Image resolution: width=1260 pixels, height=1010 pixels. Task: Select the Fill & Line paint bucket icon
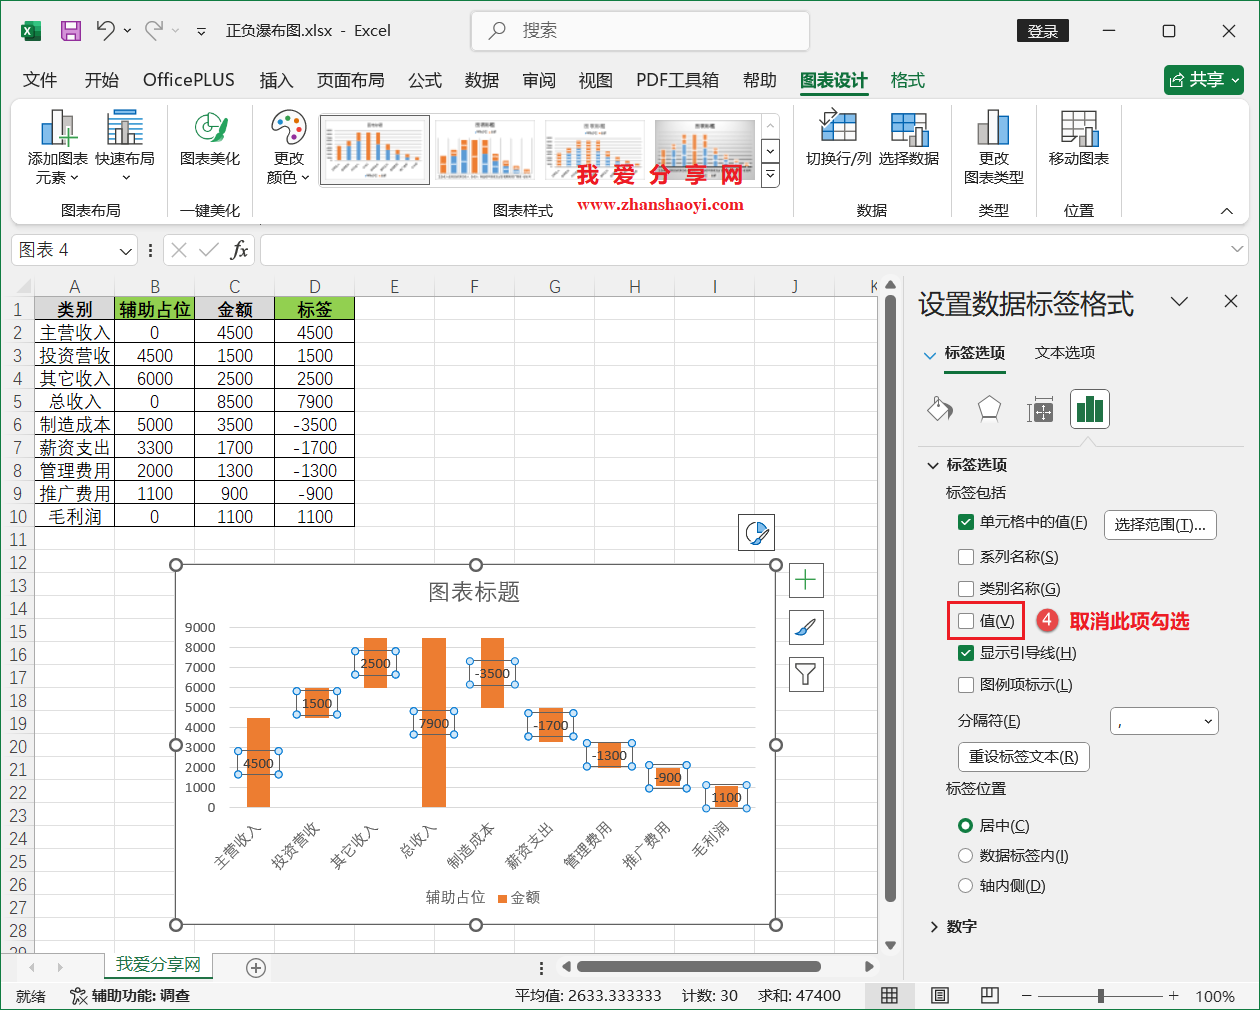939,408
